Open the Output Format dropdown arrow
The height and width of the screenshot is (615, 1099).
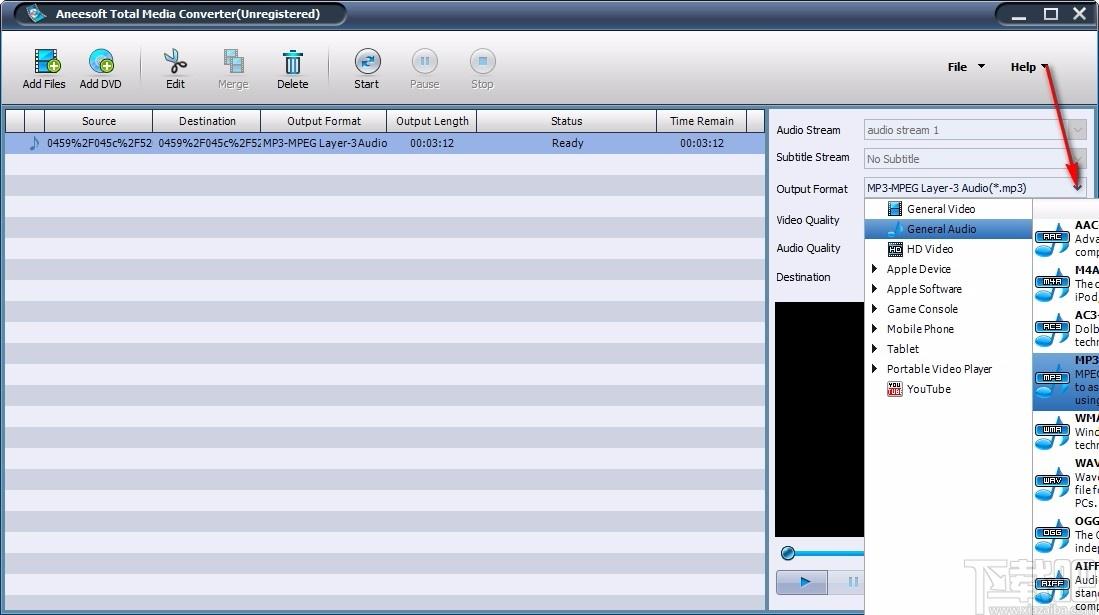click(x=1077, y=188)
